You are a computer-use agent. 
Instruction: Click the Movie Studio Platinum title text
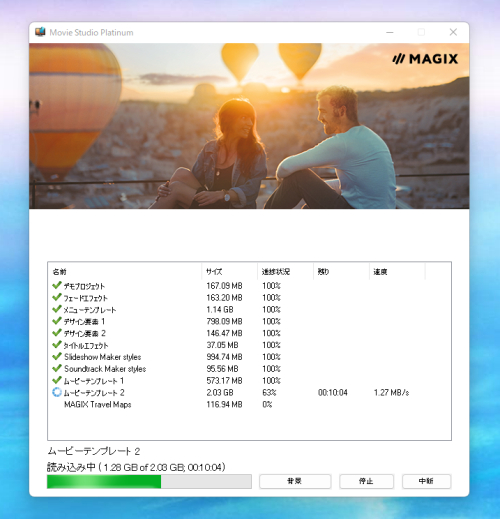[x=91, y=32]
